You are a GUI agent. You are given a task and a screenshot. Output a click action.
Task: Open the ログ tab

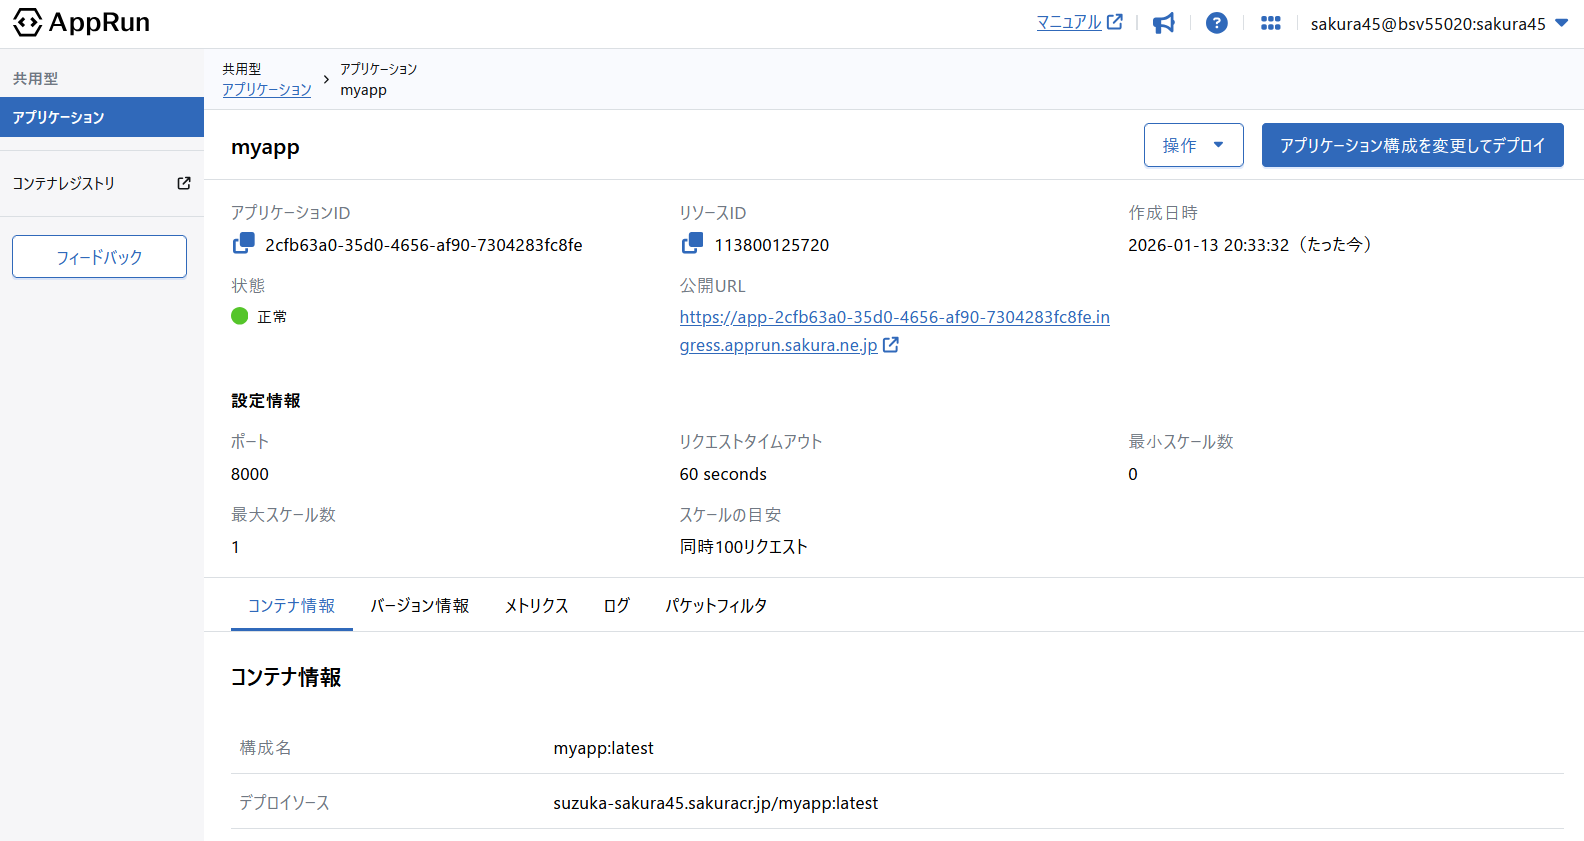(x=617, y=606)
